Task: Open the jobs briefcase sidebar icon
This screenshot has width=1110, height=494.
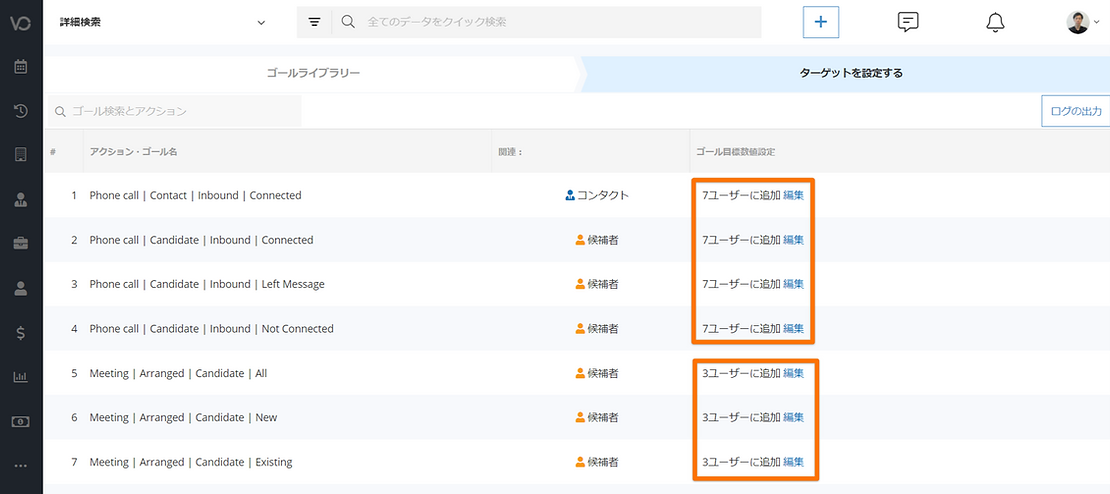Action: click(x=20, y=243)
